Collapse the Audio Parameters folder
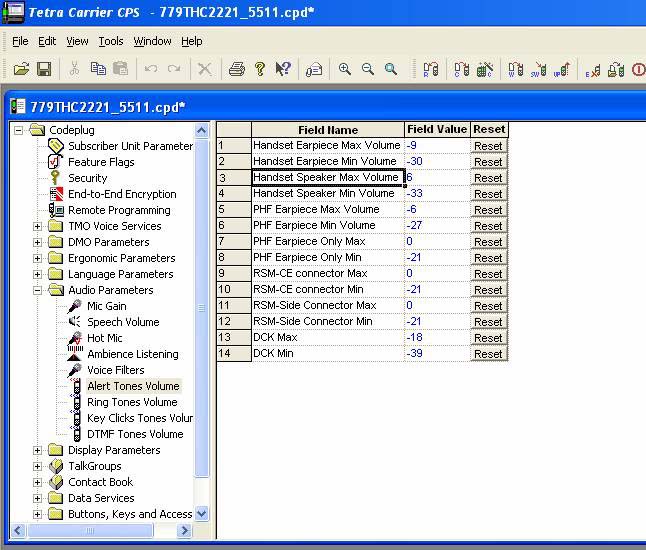The width and height of the screenshot is (646, 550). [x=38, y=290]
